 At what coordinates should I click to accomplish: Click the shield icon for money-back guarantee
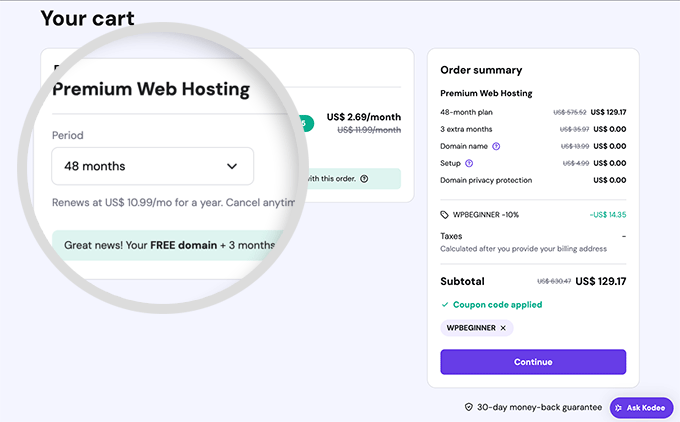(x=469, y=408)
